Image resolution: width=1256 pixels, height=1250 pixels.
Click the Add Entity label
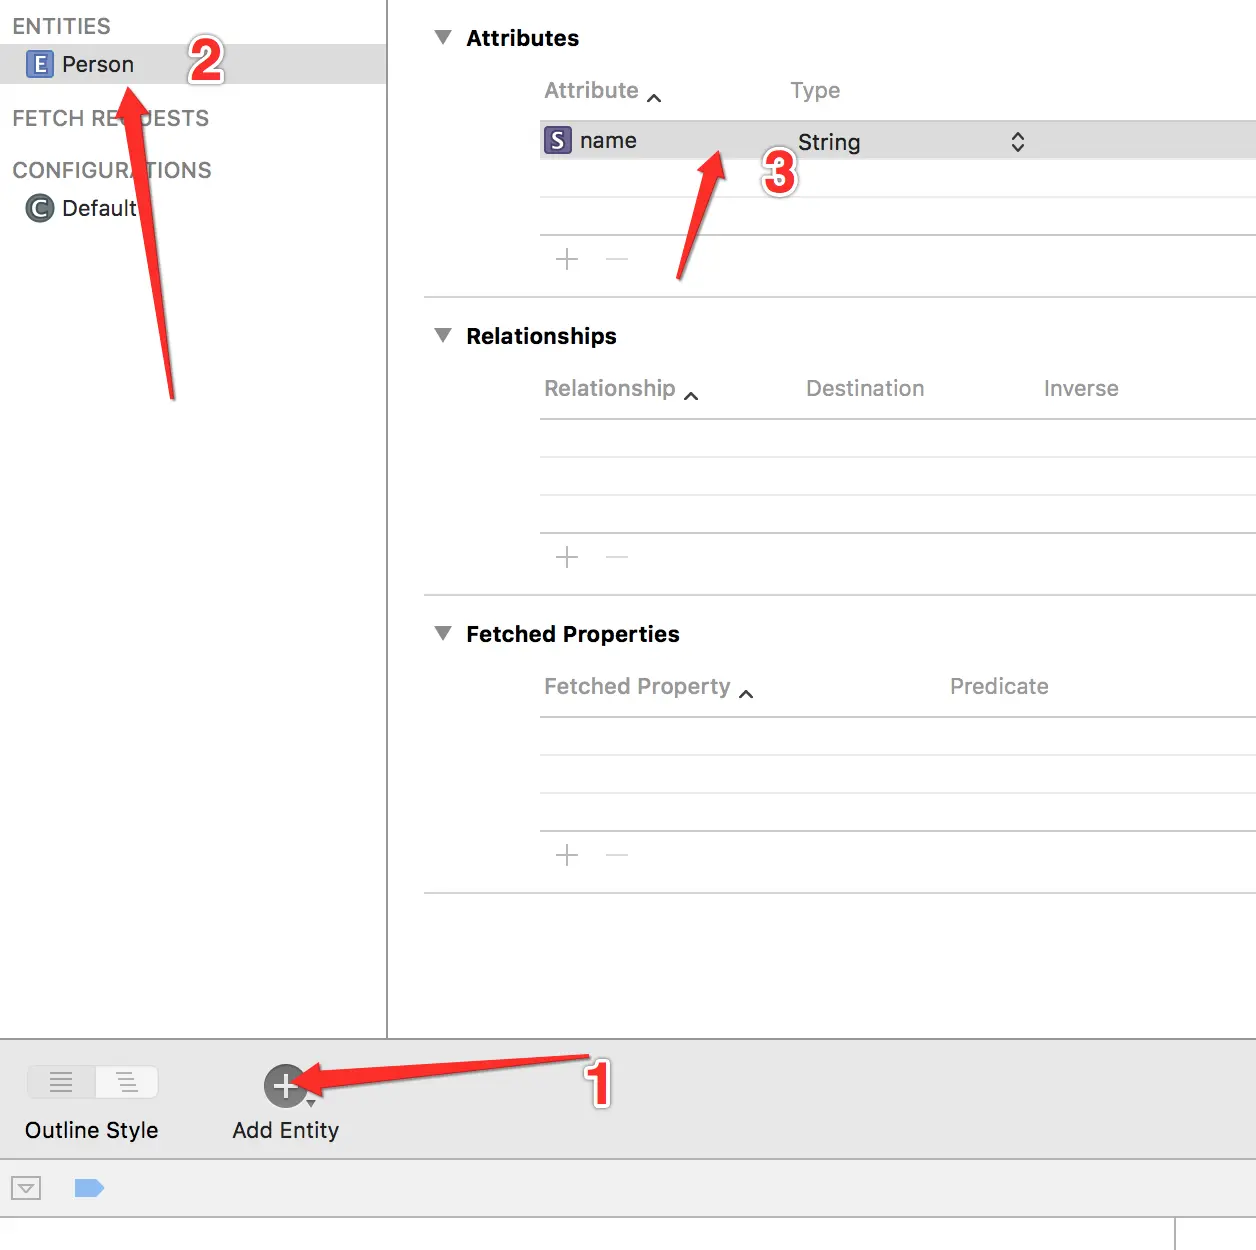(x=286, y=1130)
